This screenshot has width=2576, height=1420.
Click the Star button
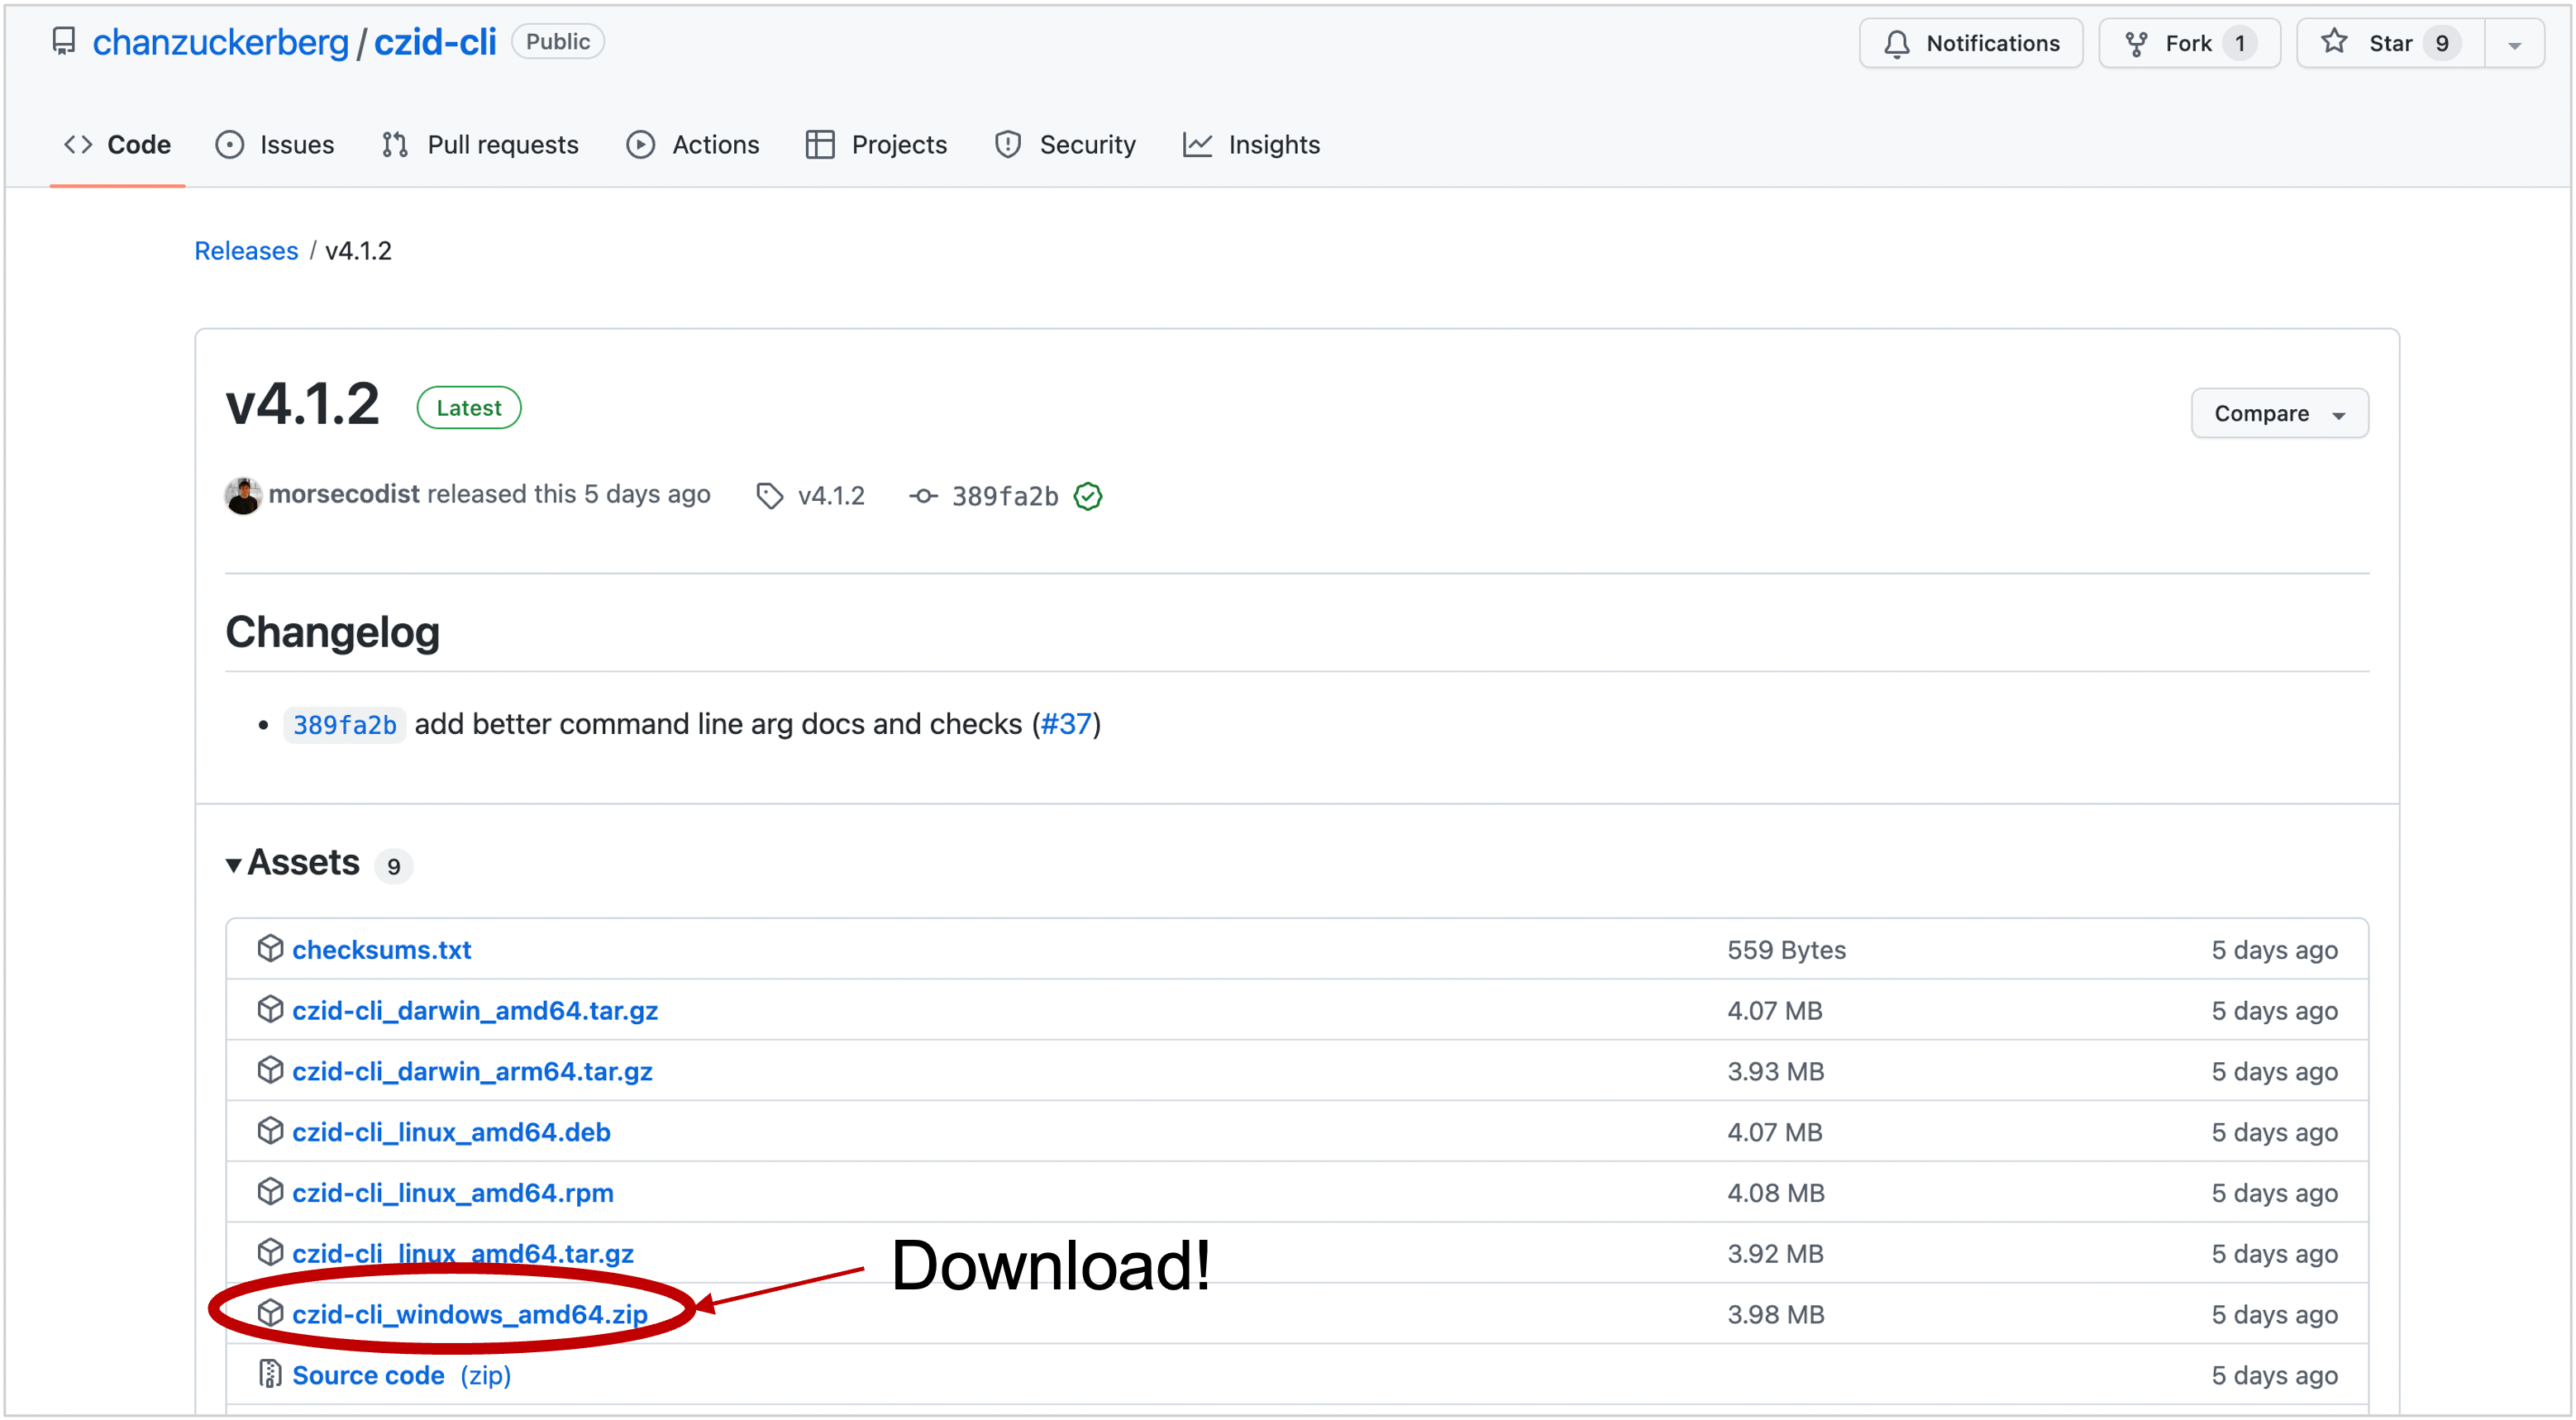2390,43
